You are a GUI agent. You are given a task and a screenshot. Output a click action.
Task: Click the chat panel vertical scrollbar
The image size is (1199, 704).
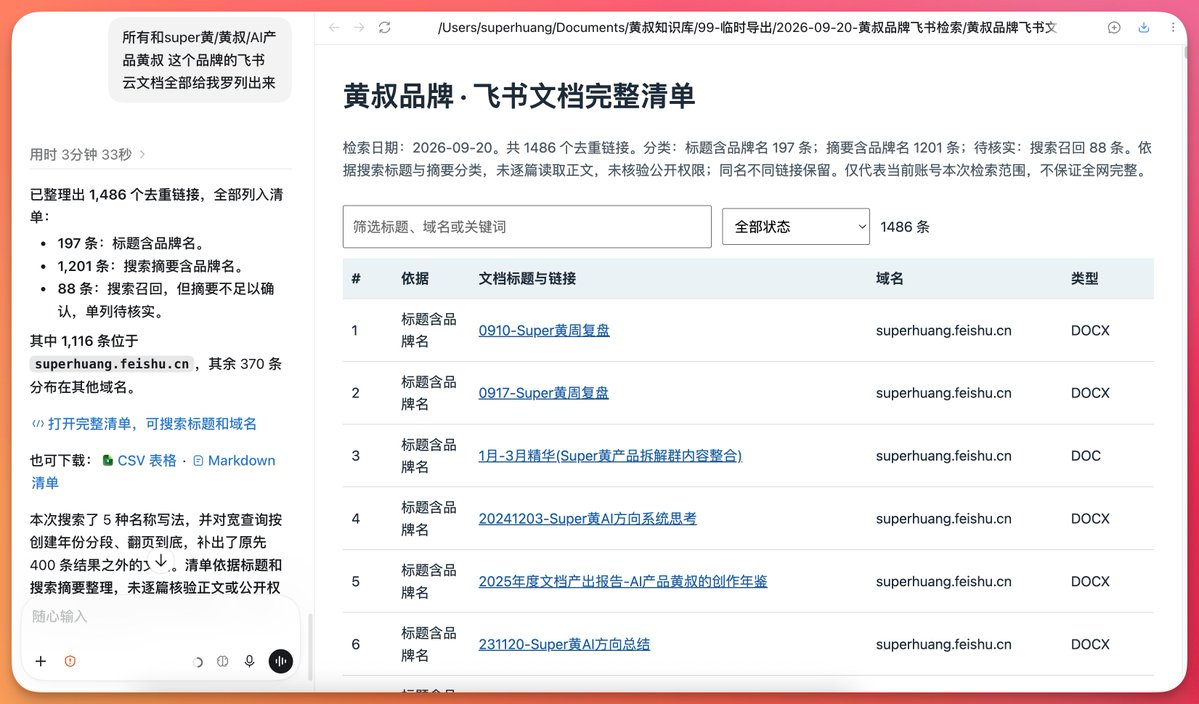coord(310,646)
